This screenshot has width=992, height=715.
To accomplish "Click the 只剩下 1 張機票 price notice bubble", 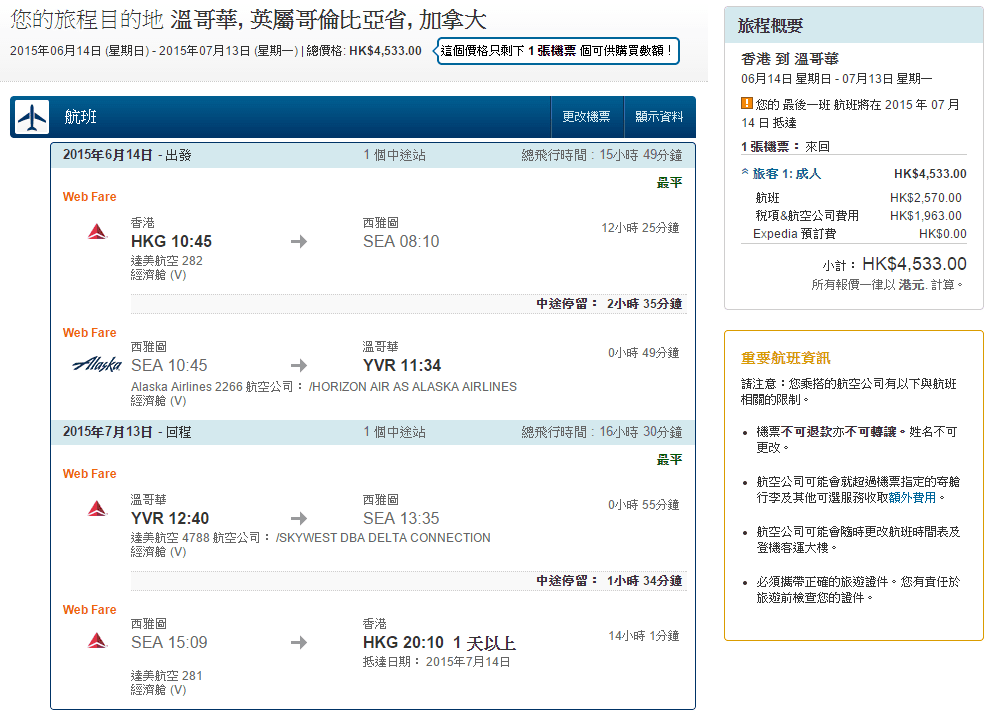I will coord(558,50).
